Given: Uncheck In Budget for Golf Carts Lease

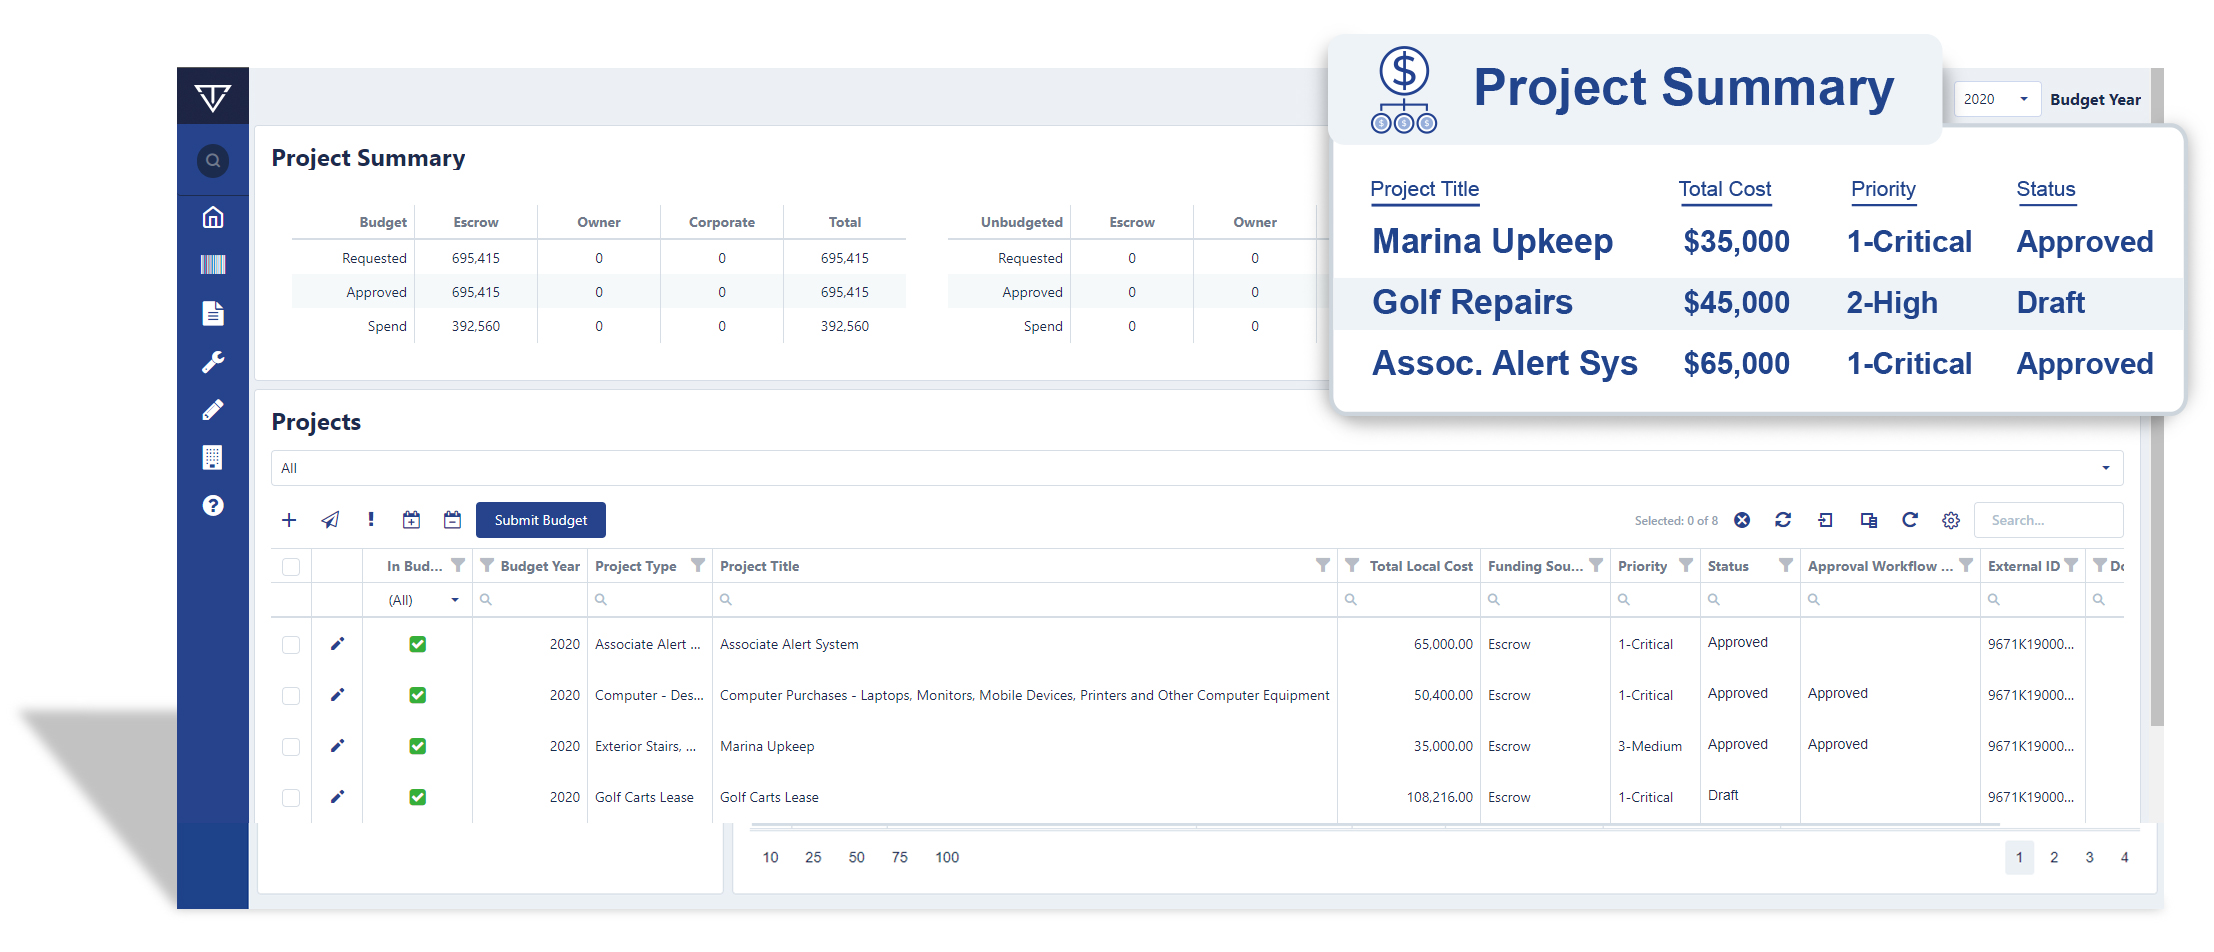Looking at the screenshot, I should point(418,797).
